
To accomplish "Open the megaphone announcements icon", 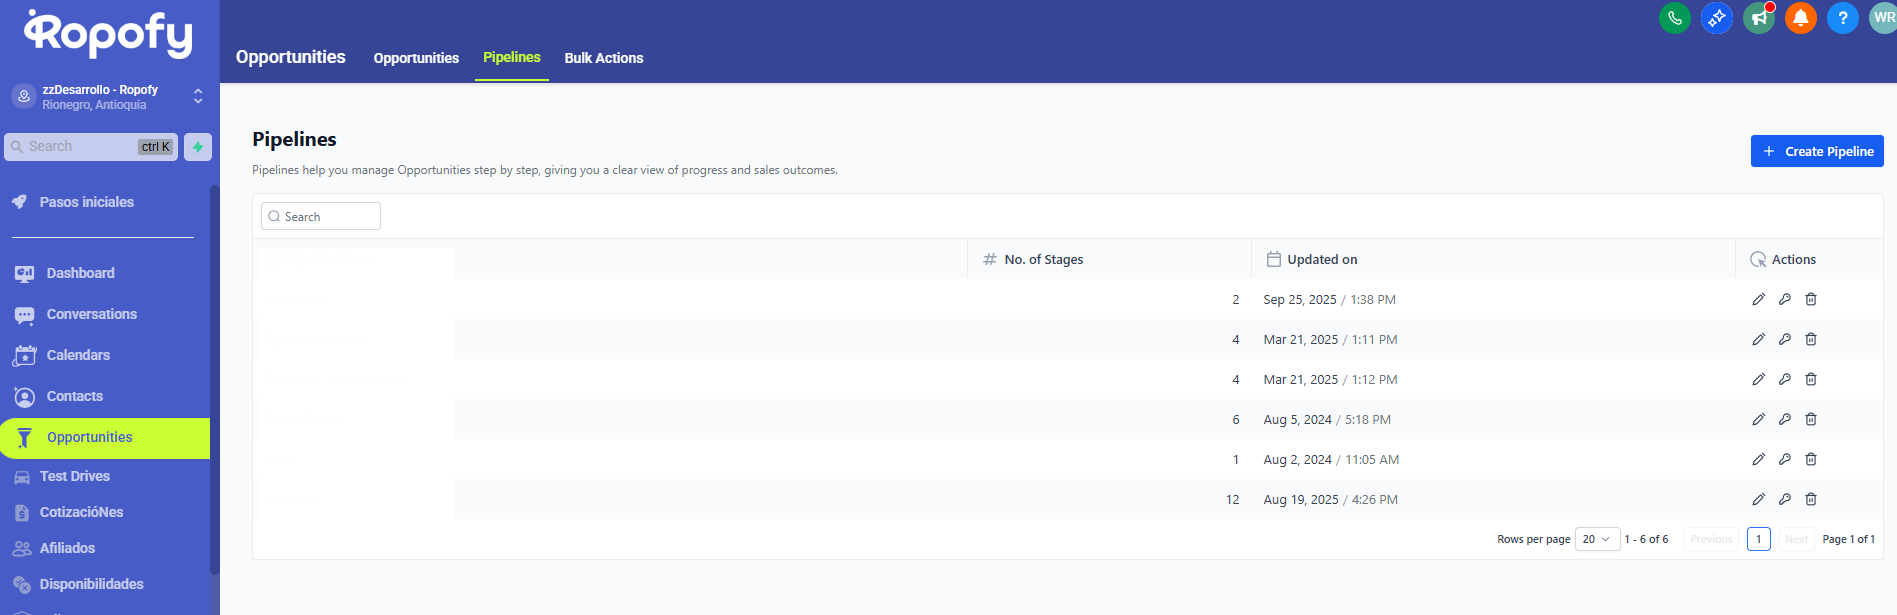I will coord(1758,18).
